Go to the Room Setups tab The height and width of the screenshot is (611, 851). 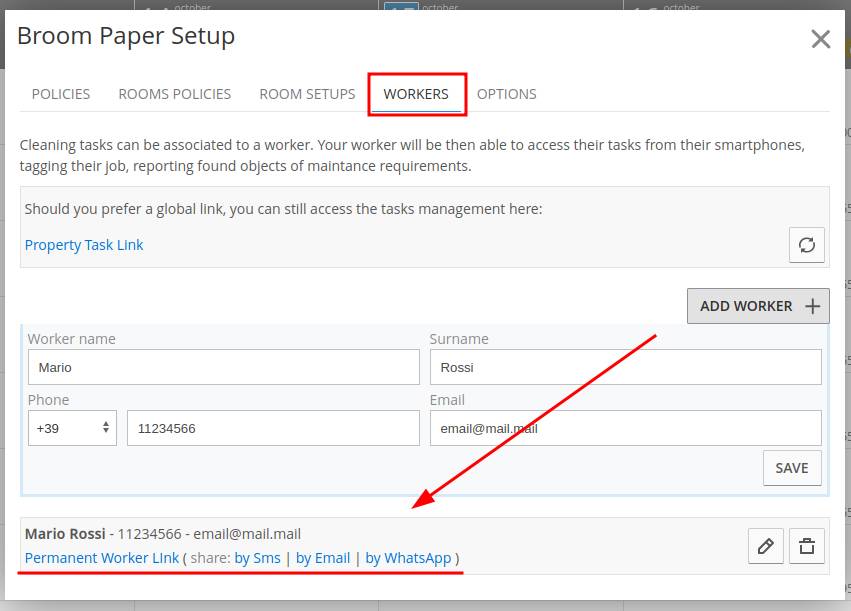pos(307,94)
